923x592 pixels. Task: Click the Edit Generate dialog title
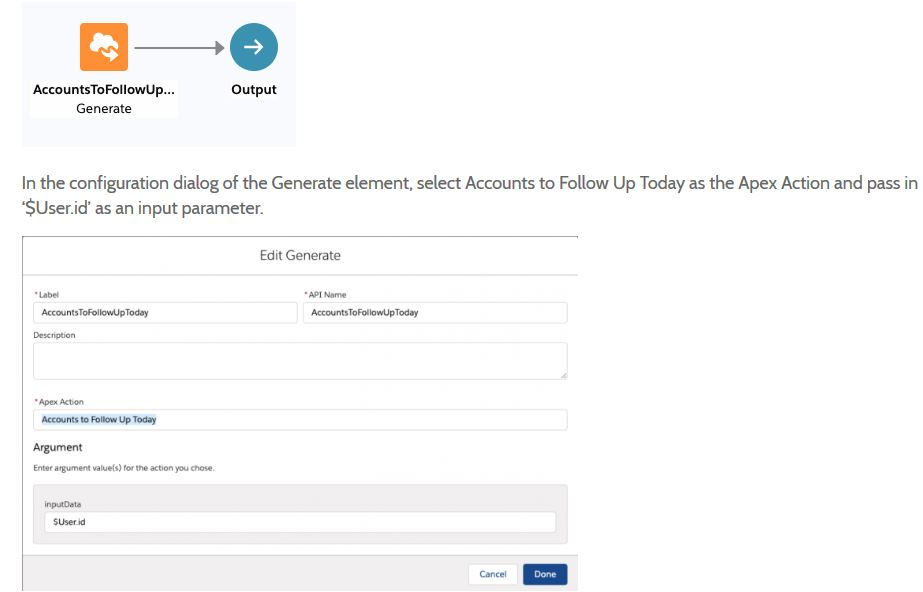[300, 256]
